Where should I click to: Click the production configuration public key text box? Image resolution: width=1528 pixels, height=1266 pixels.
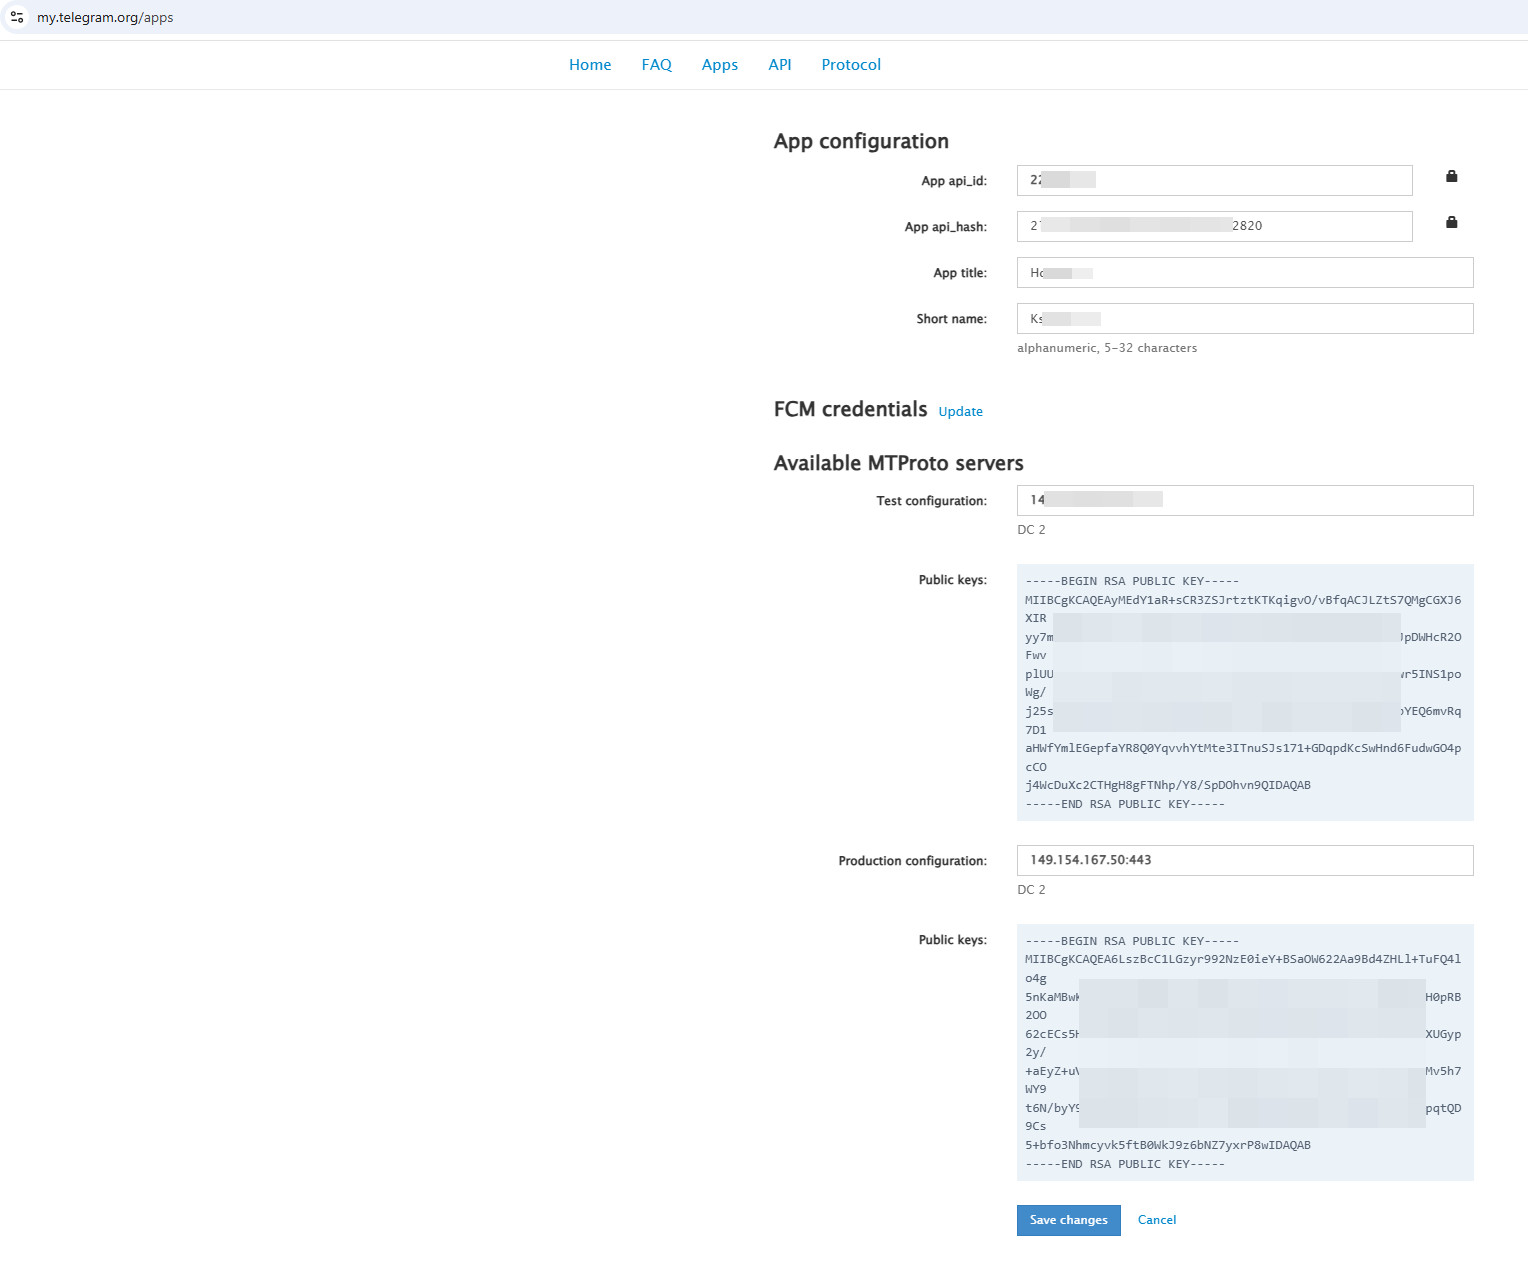pyautogui.click(x=1245, y=1052)
